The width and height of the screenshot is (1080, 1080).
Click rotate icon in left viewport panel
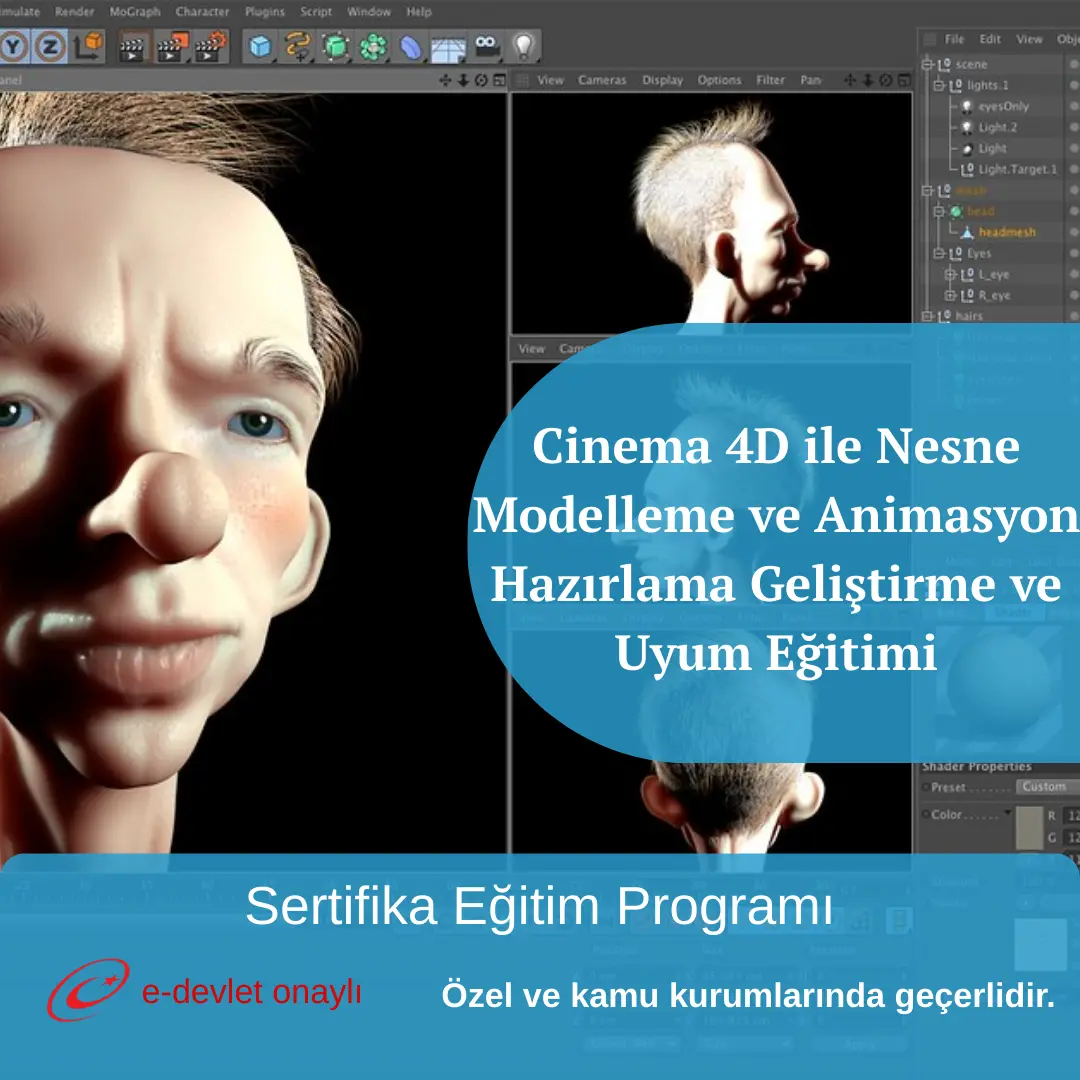[x=481, y=81]
